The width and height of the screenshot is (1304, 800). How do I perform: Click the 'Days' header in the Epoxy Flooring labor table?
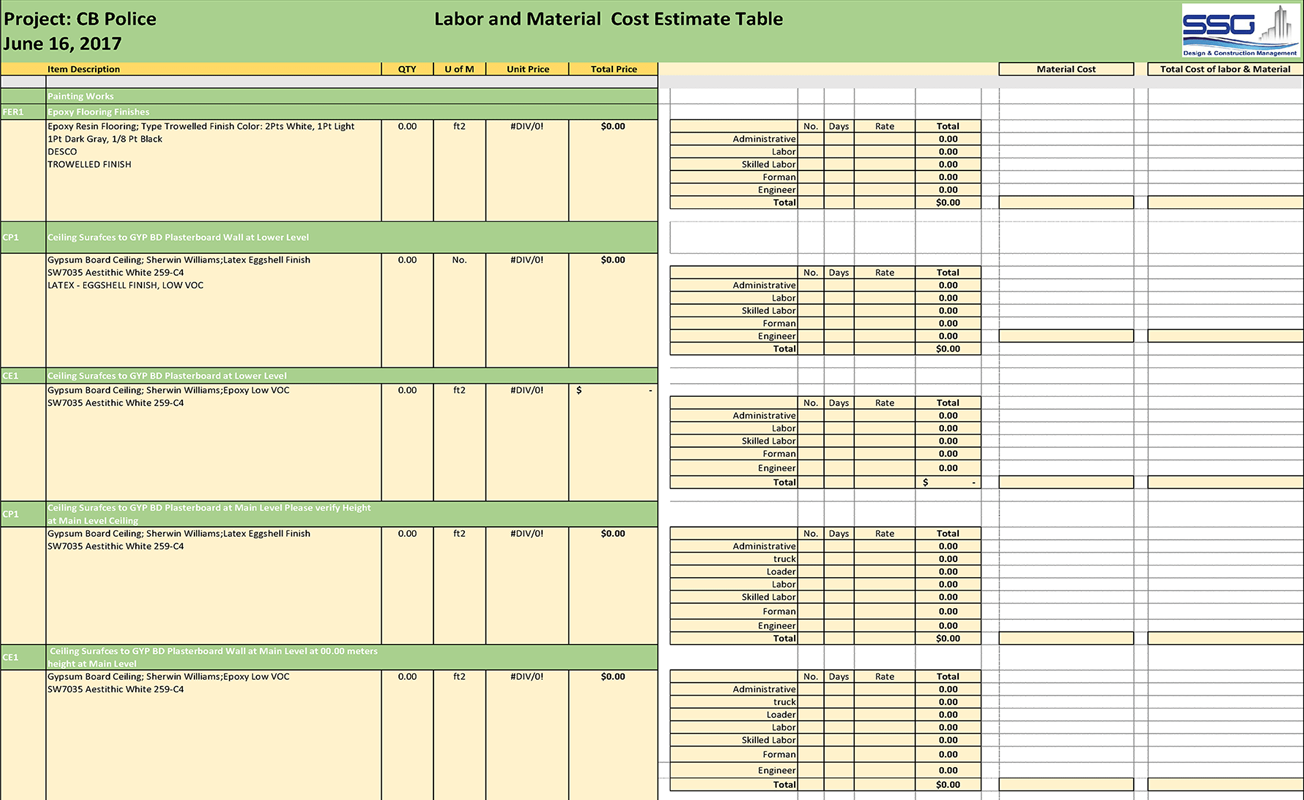pos(839,127)
